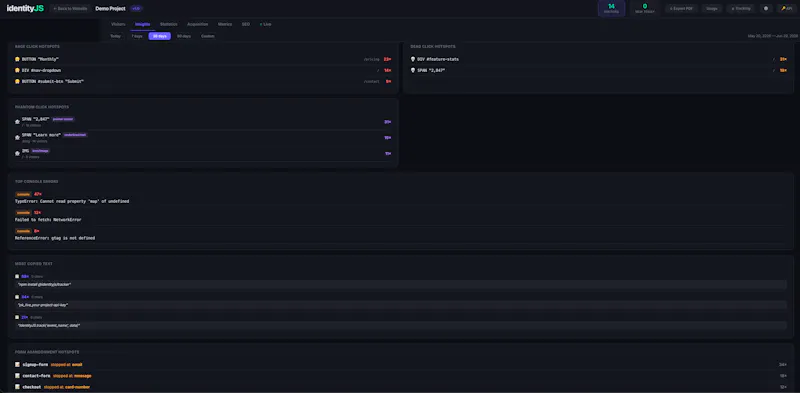Image resolution: width=800 pixels, height=393 pixels.
Task: Choose the 90 days date range
Action: tap(184, 36)
